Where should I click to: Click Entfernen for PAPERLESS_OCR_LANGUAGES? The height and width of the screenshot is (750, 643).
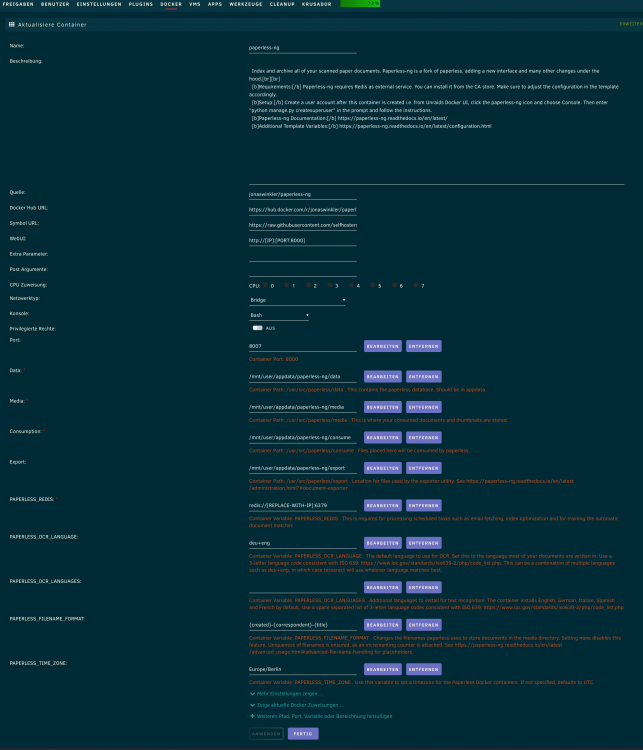click(x=424, y=587)
